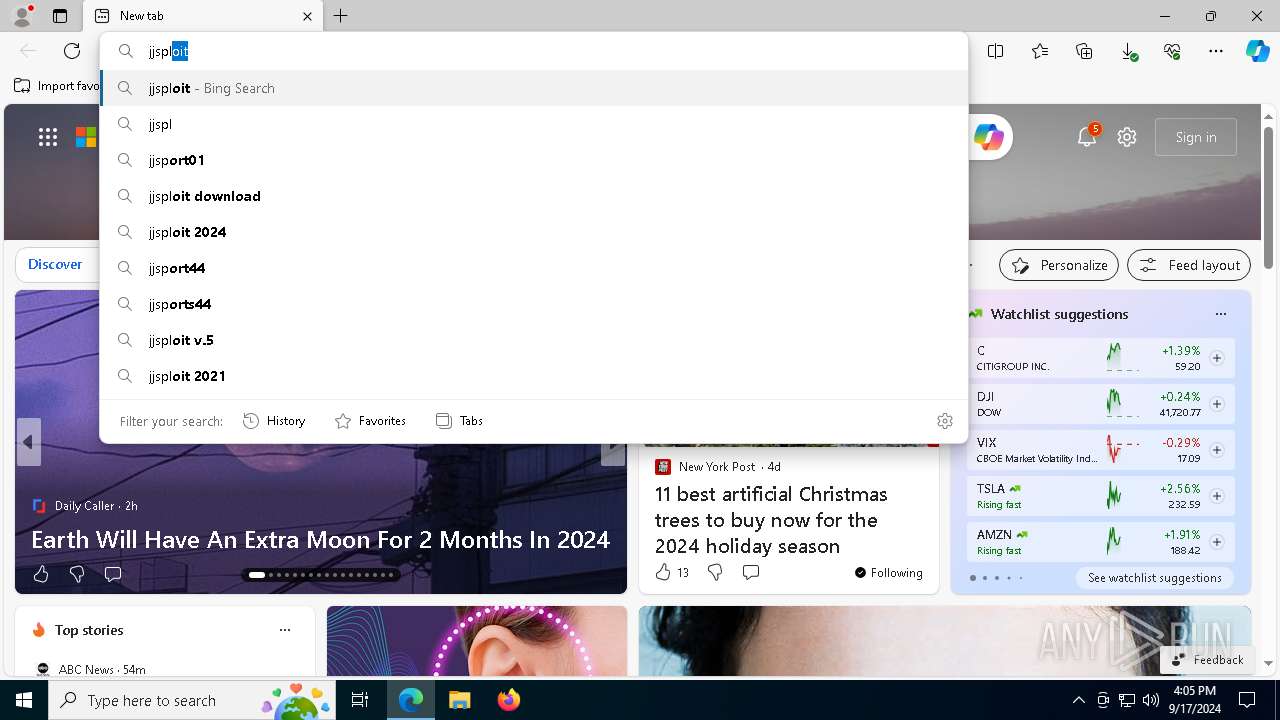Open Watchlist suggestions more options

pos(1220,314)
